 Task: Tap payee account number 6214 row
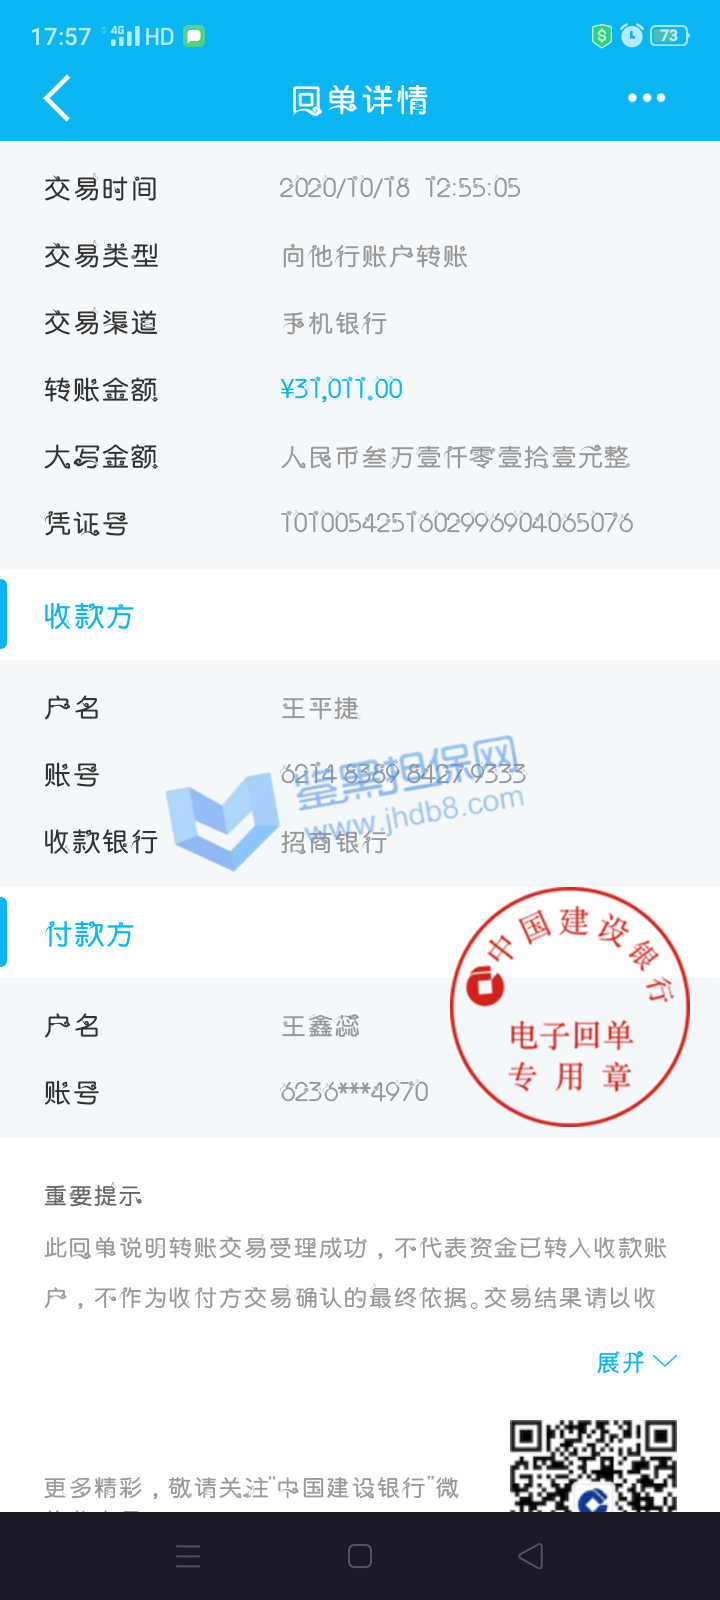pos(360,774)
